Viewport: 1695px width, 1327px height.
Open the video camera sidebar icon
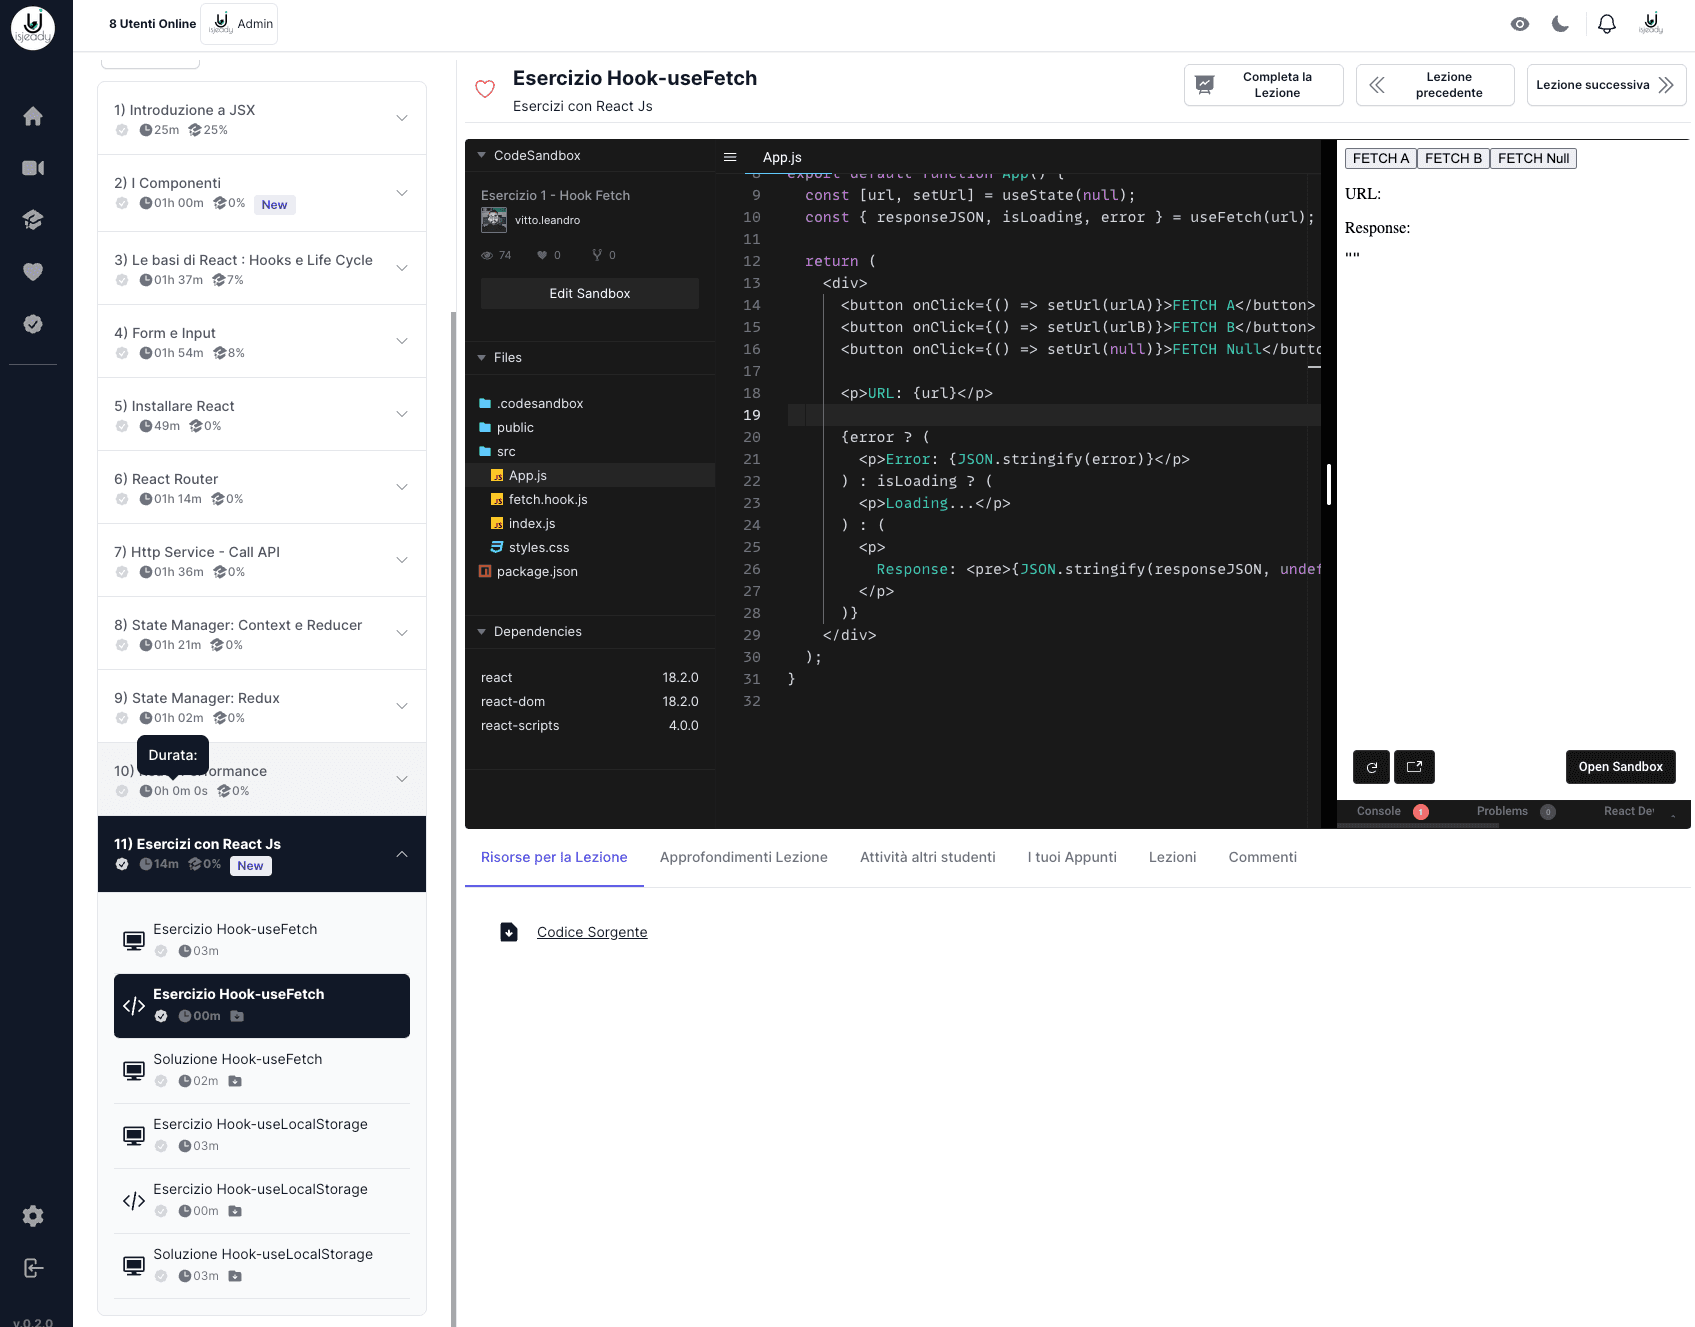tap(33, 168)
